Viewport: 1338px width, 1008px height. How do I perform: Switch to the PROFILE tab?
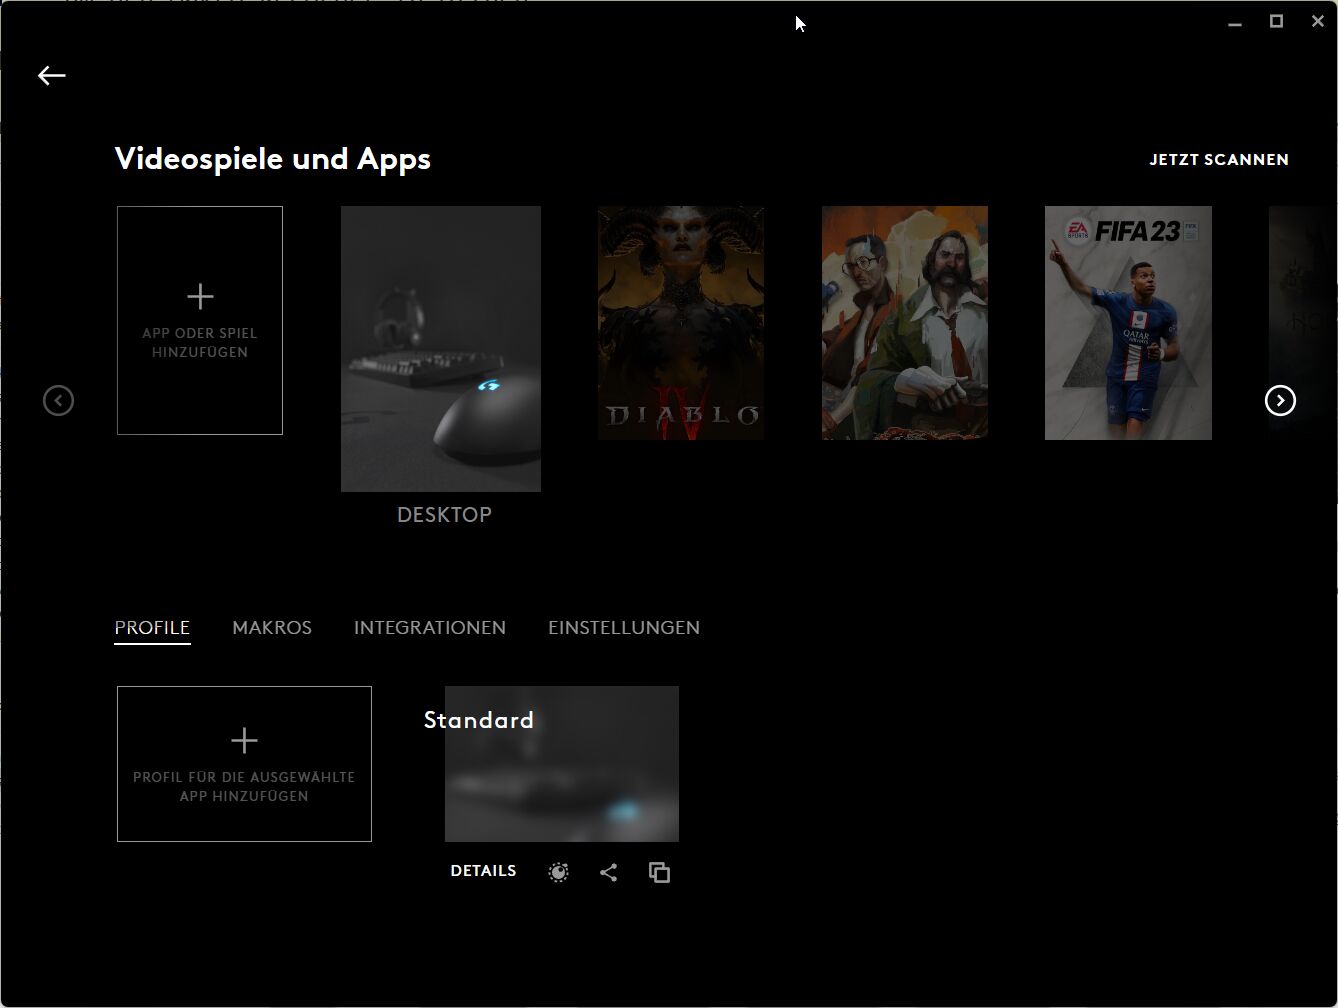coord(152,628)
